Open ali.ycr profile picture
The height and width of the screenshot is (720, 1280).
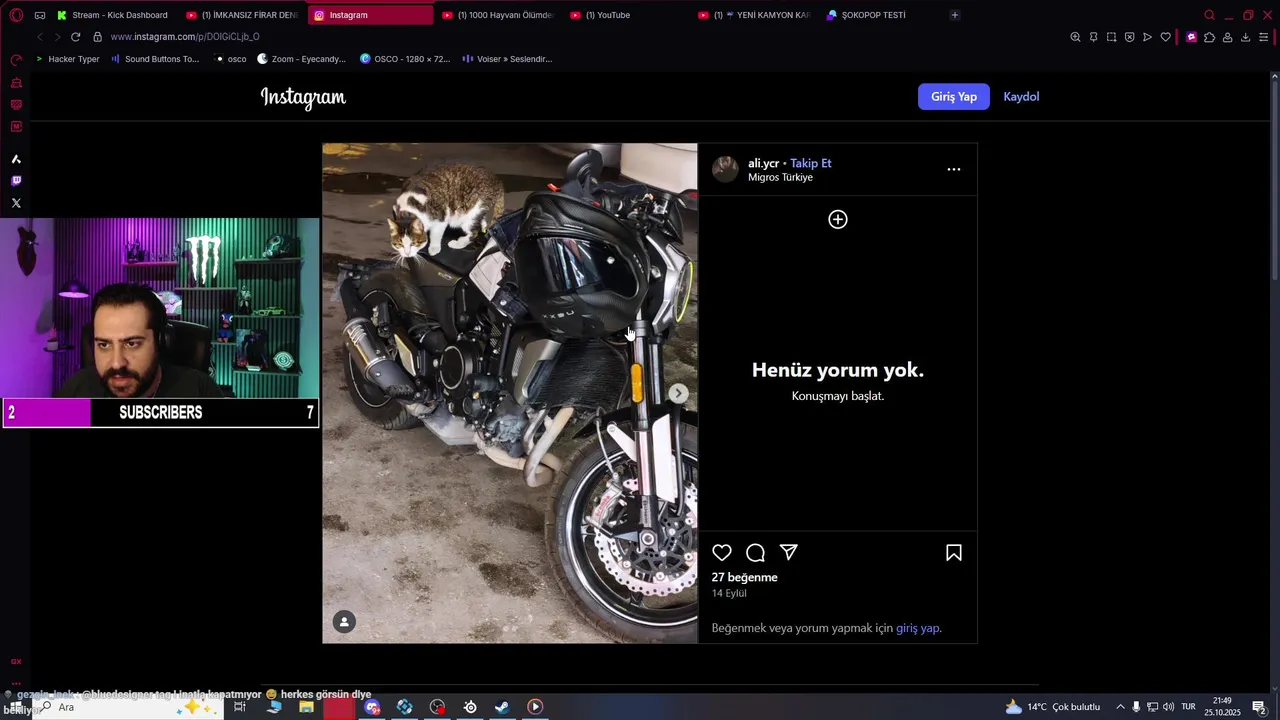[725, 169]
